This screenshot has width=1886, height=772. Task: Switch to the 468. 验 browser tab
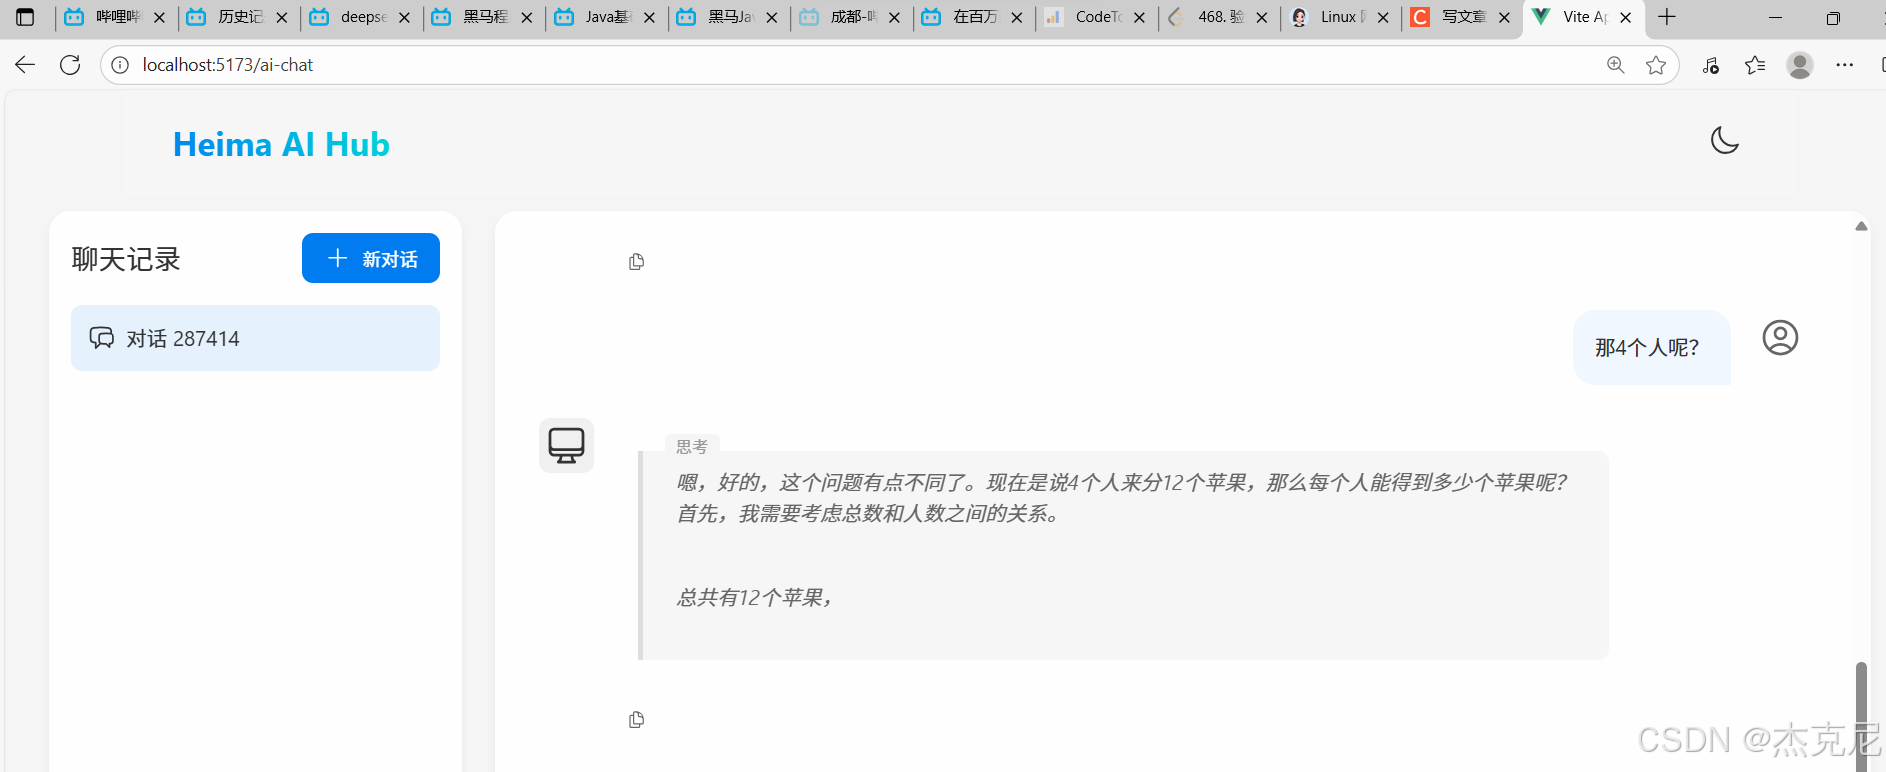pyautogui.click(x=1218, y=17)
